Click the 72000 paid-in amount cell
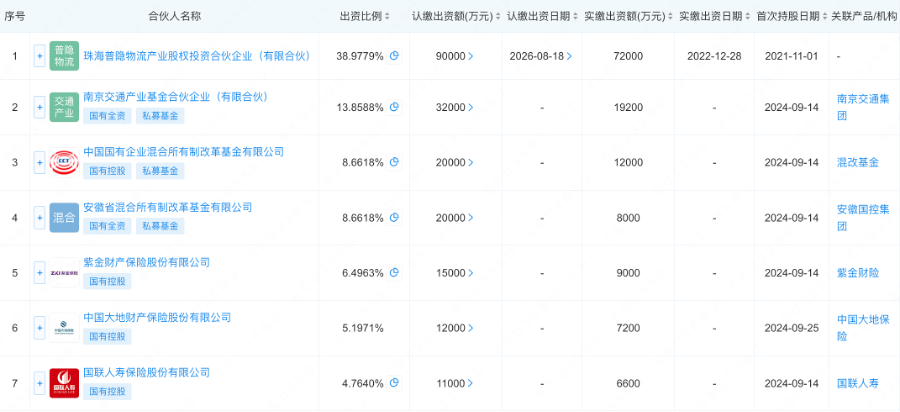 coord(628,56)
